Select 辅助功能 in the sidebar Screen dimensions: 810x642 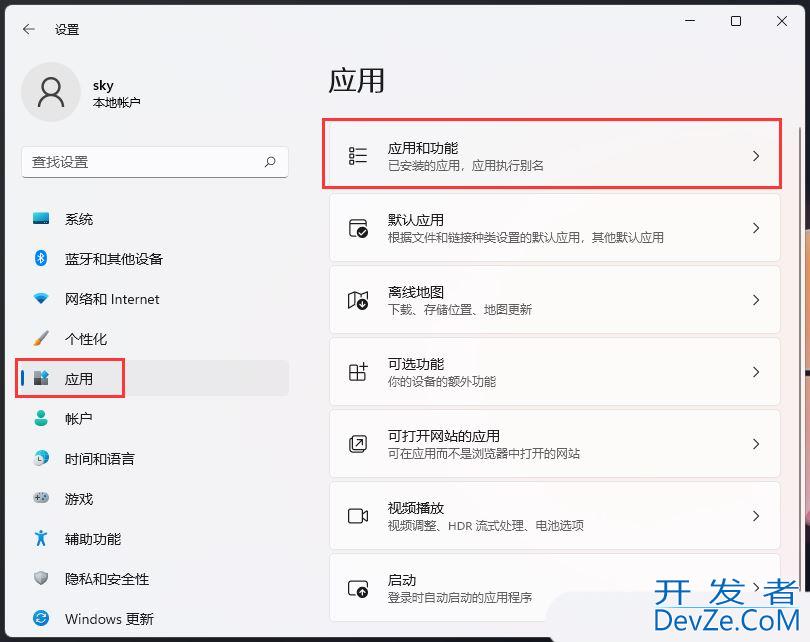[154, 538]
